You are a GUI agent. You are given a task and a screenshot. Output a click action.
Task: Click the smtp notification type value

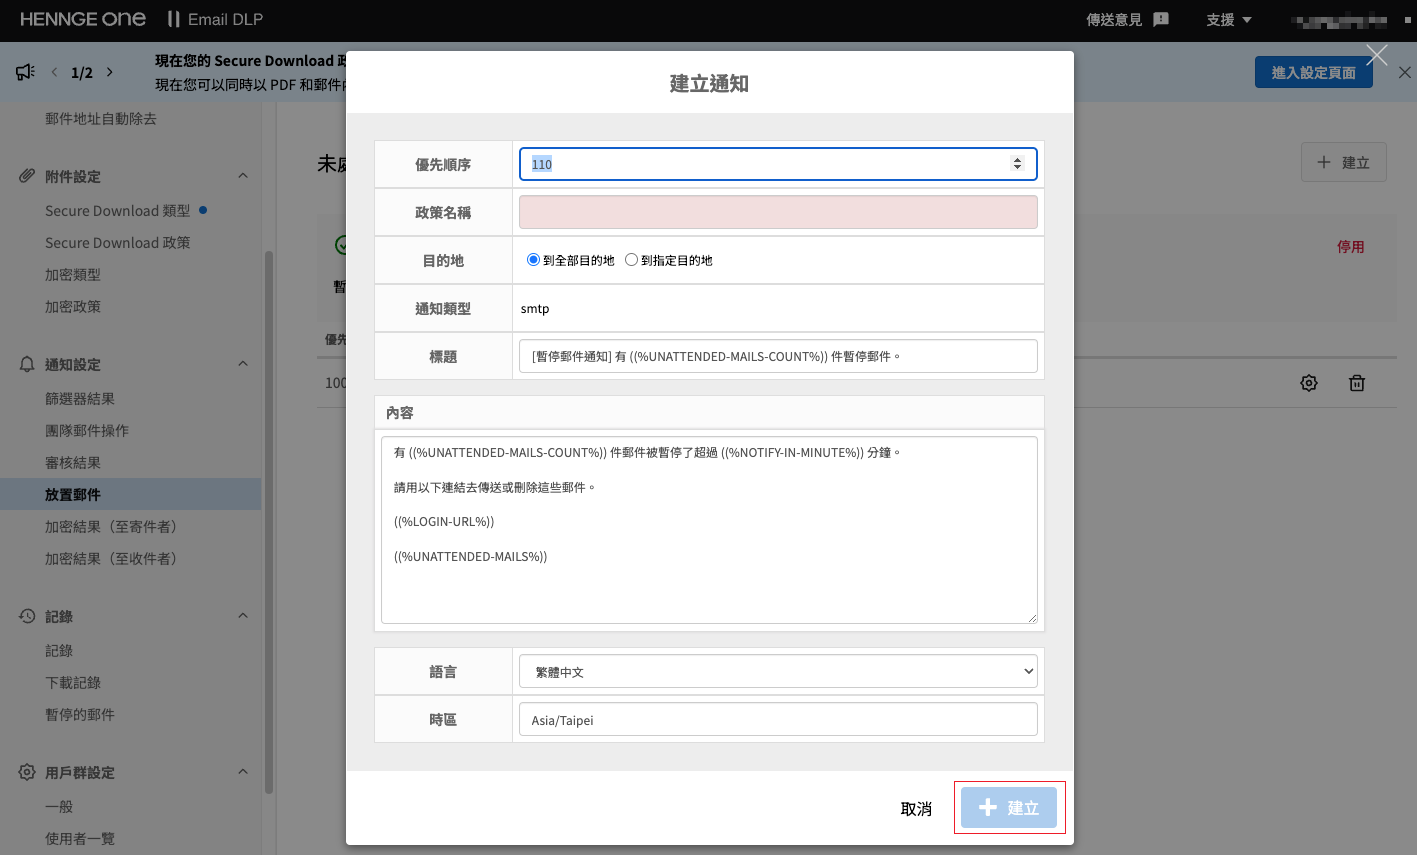pos(535,309)
